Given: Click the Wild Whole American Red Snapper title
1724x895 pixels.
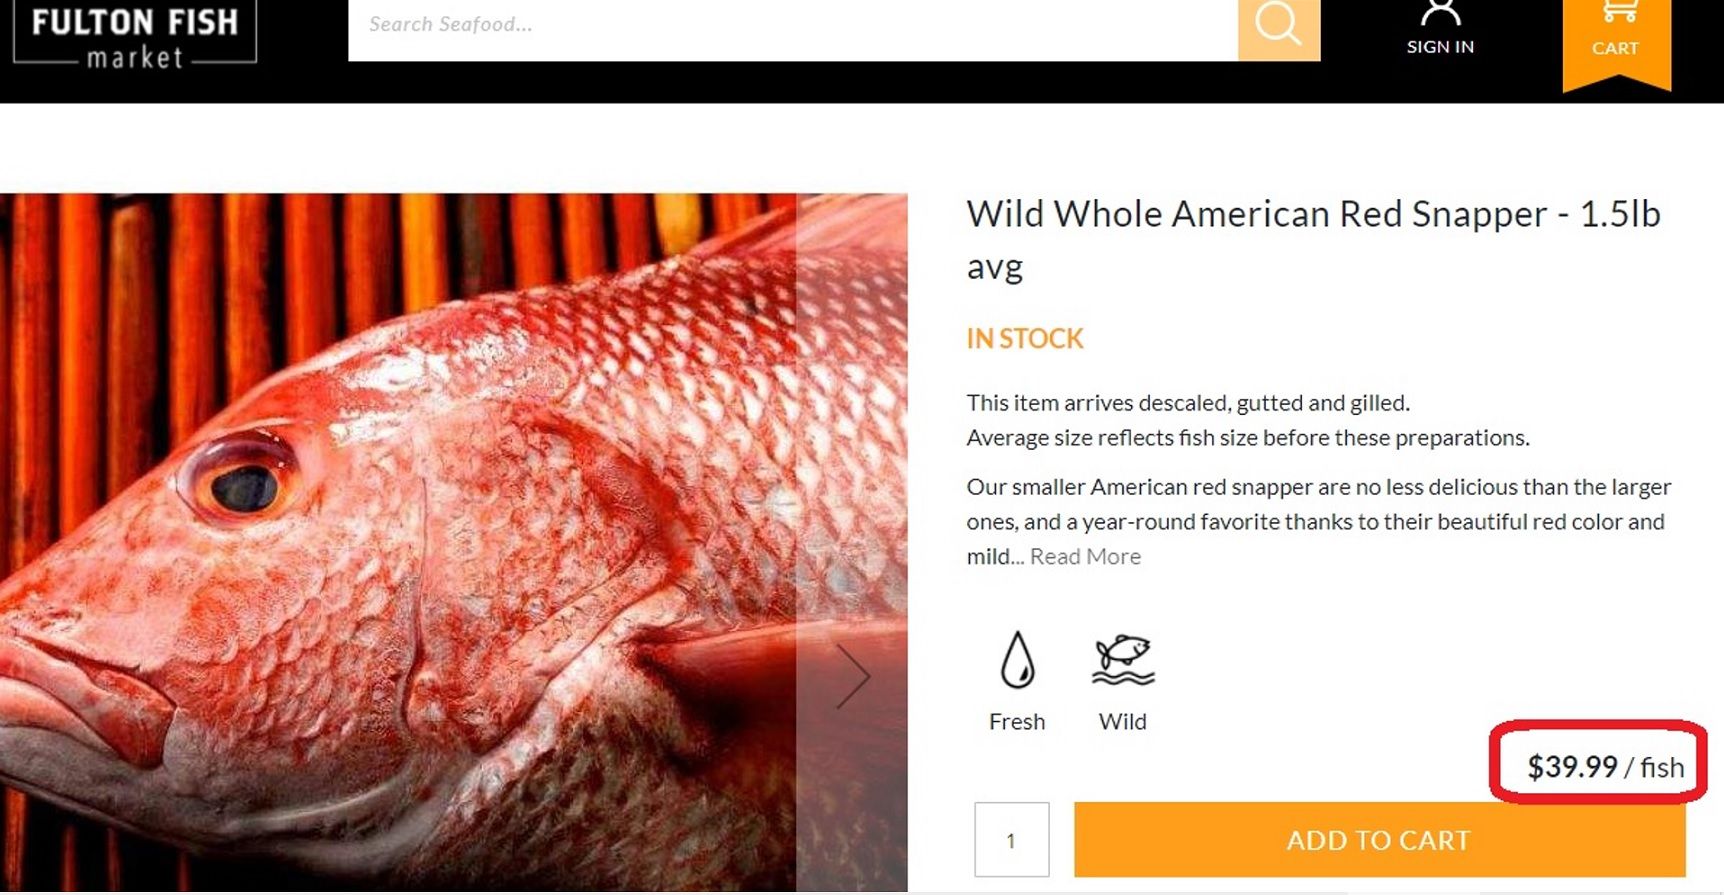Looking at the screenshot, I should 1313,240.
